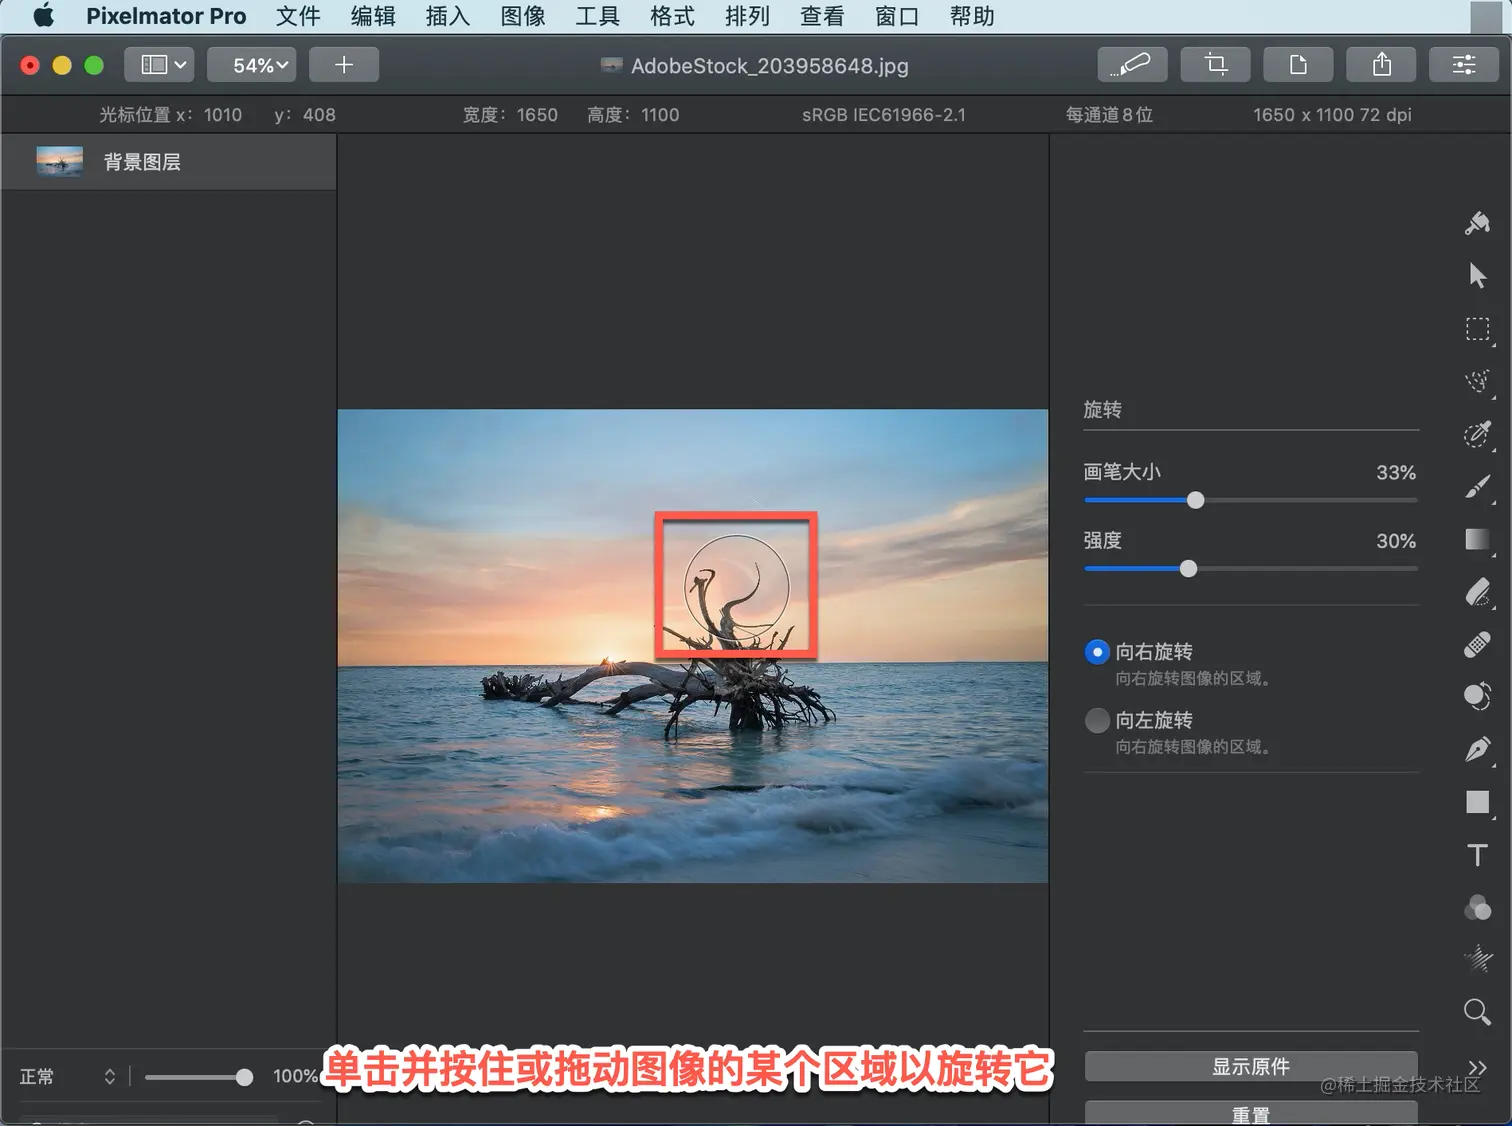1512x1126 pixels.
Task: Open the Effects tool
Action: point(1477,959)
